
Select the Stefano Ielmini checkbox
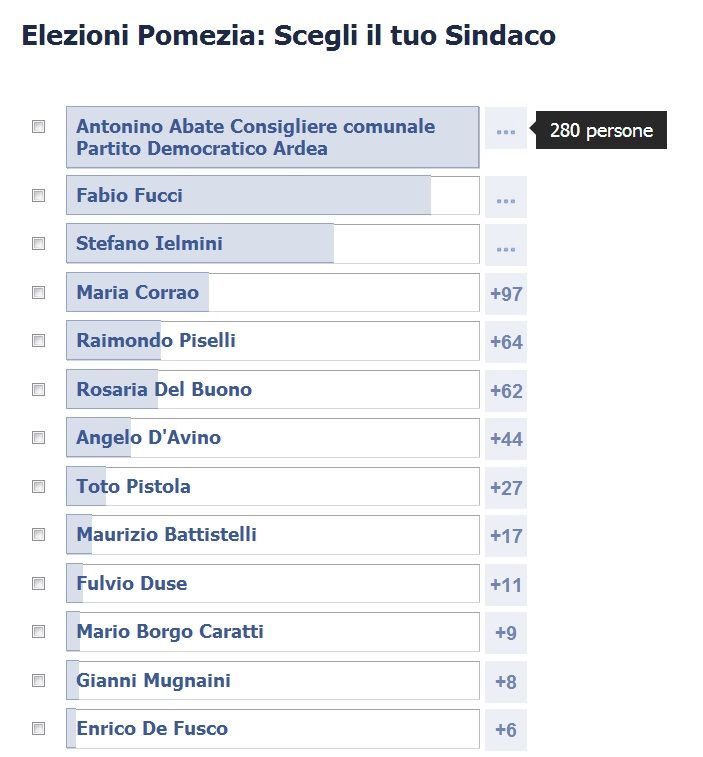click(x=39, y=243)
